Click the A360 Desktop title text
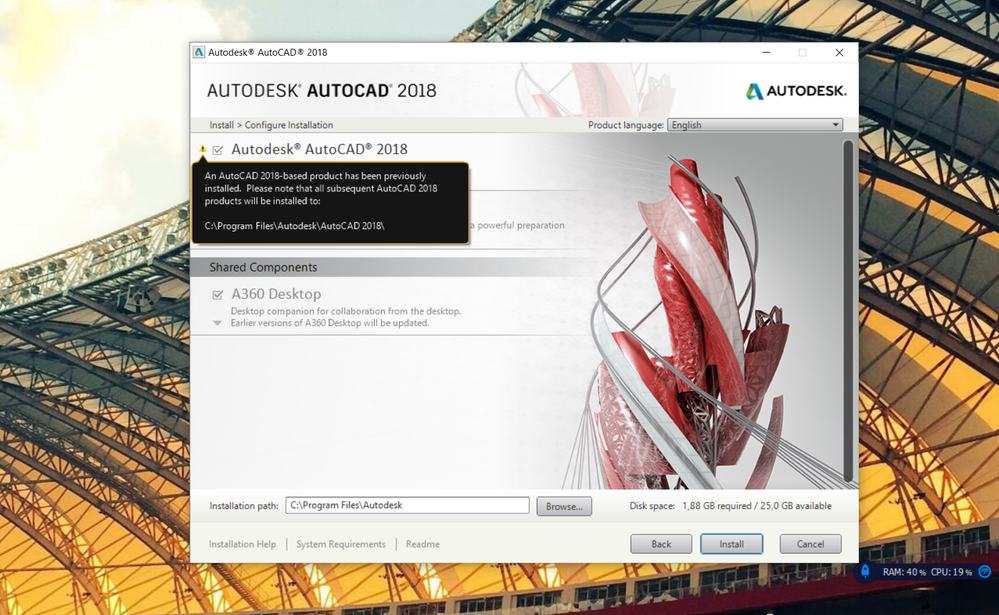Image resolution: width=999 pixels, height=615 pixels. pyautogui.click(x=276, y=294)
